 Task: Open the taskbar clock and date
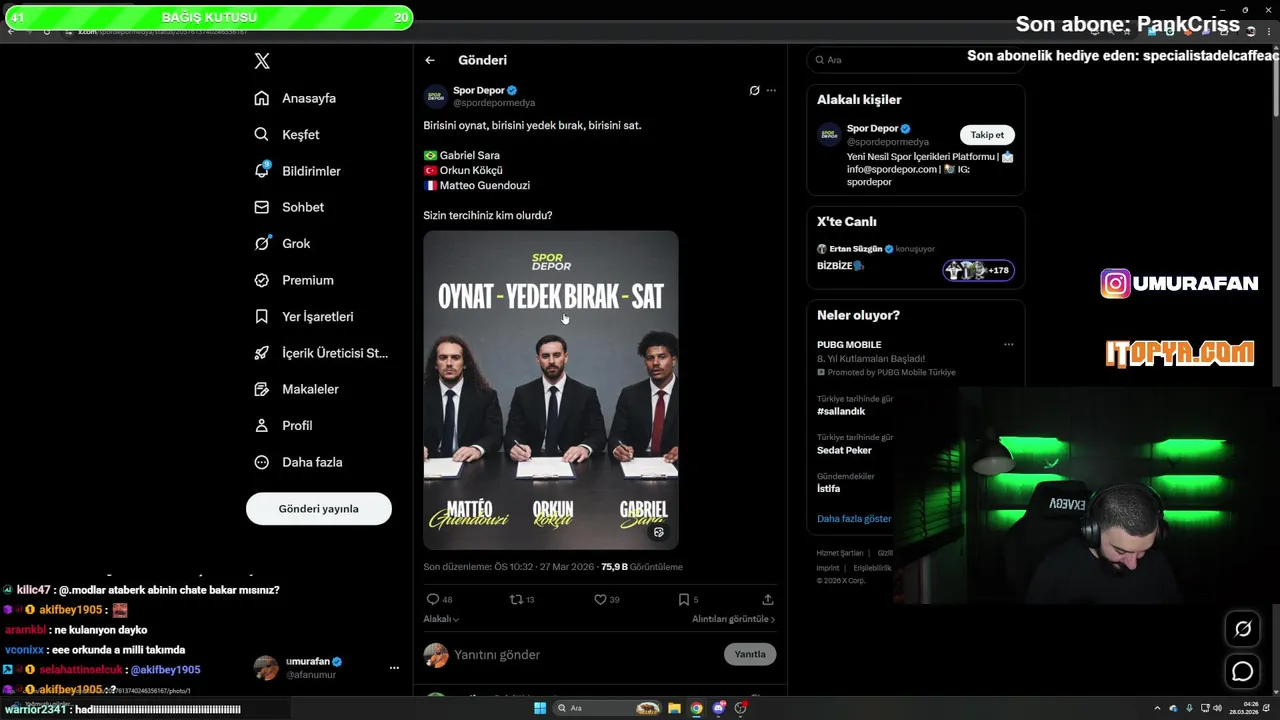click(1244, 708)
